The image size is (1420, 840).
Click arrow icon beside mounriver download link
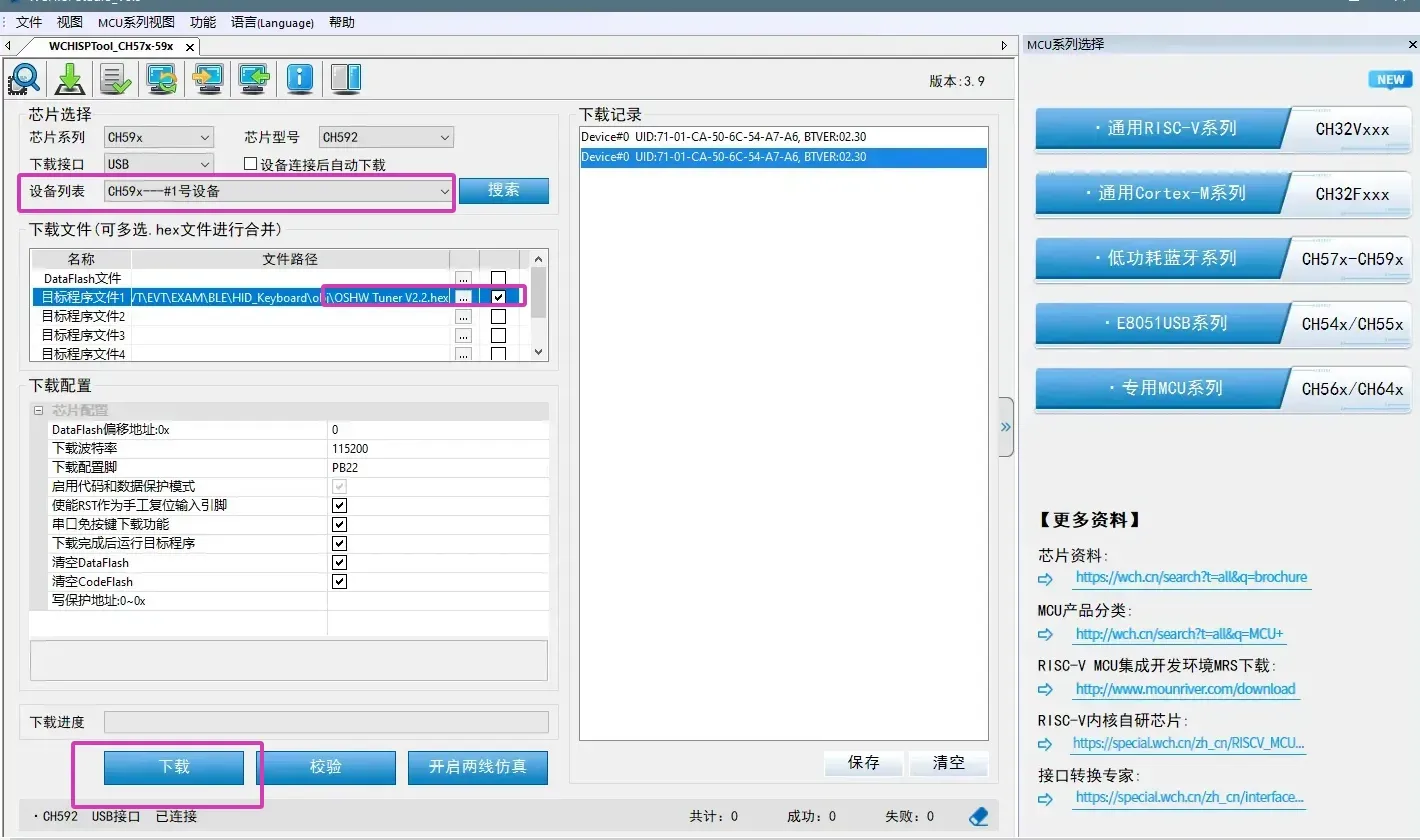(1046, 689)
